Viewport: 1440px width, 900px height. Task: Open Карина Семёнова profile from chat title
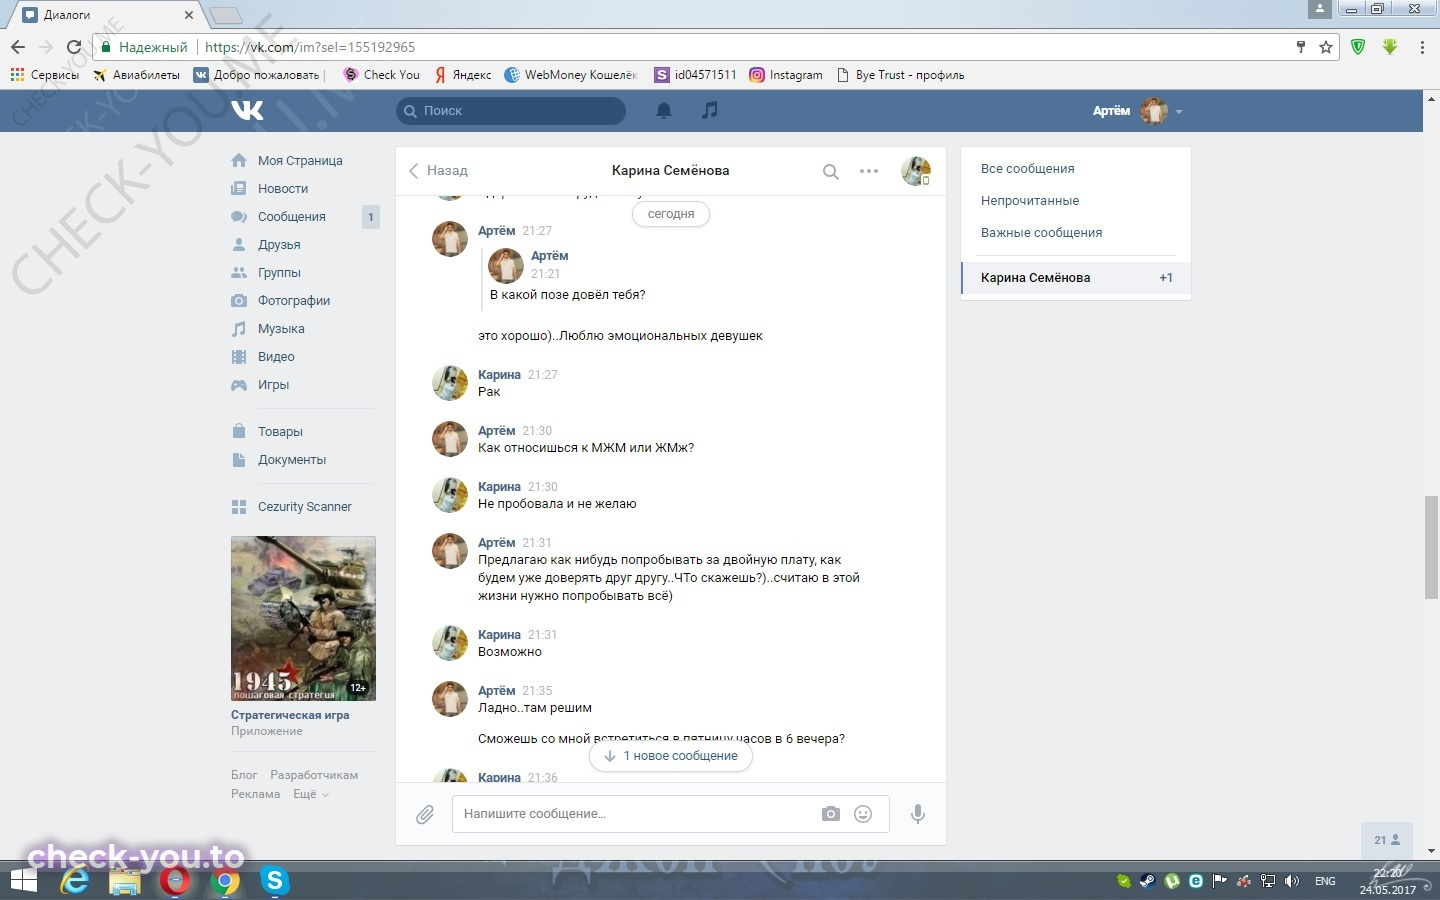tap(670, 171)
